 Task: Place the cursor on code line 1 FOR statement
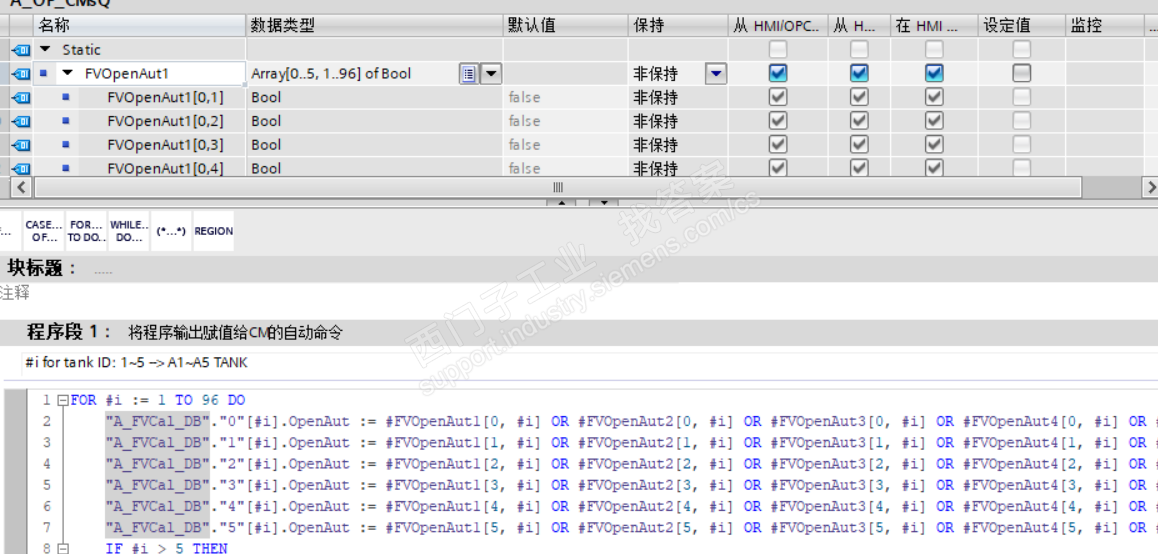coord(158,400)
